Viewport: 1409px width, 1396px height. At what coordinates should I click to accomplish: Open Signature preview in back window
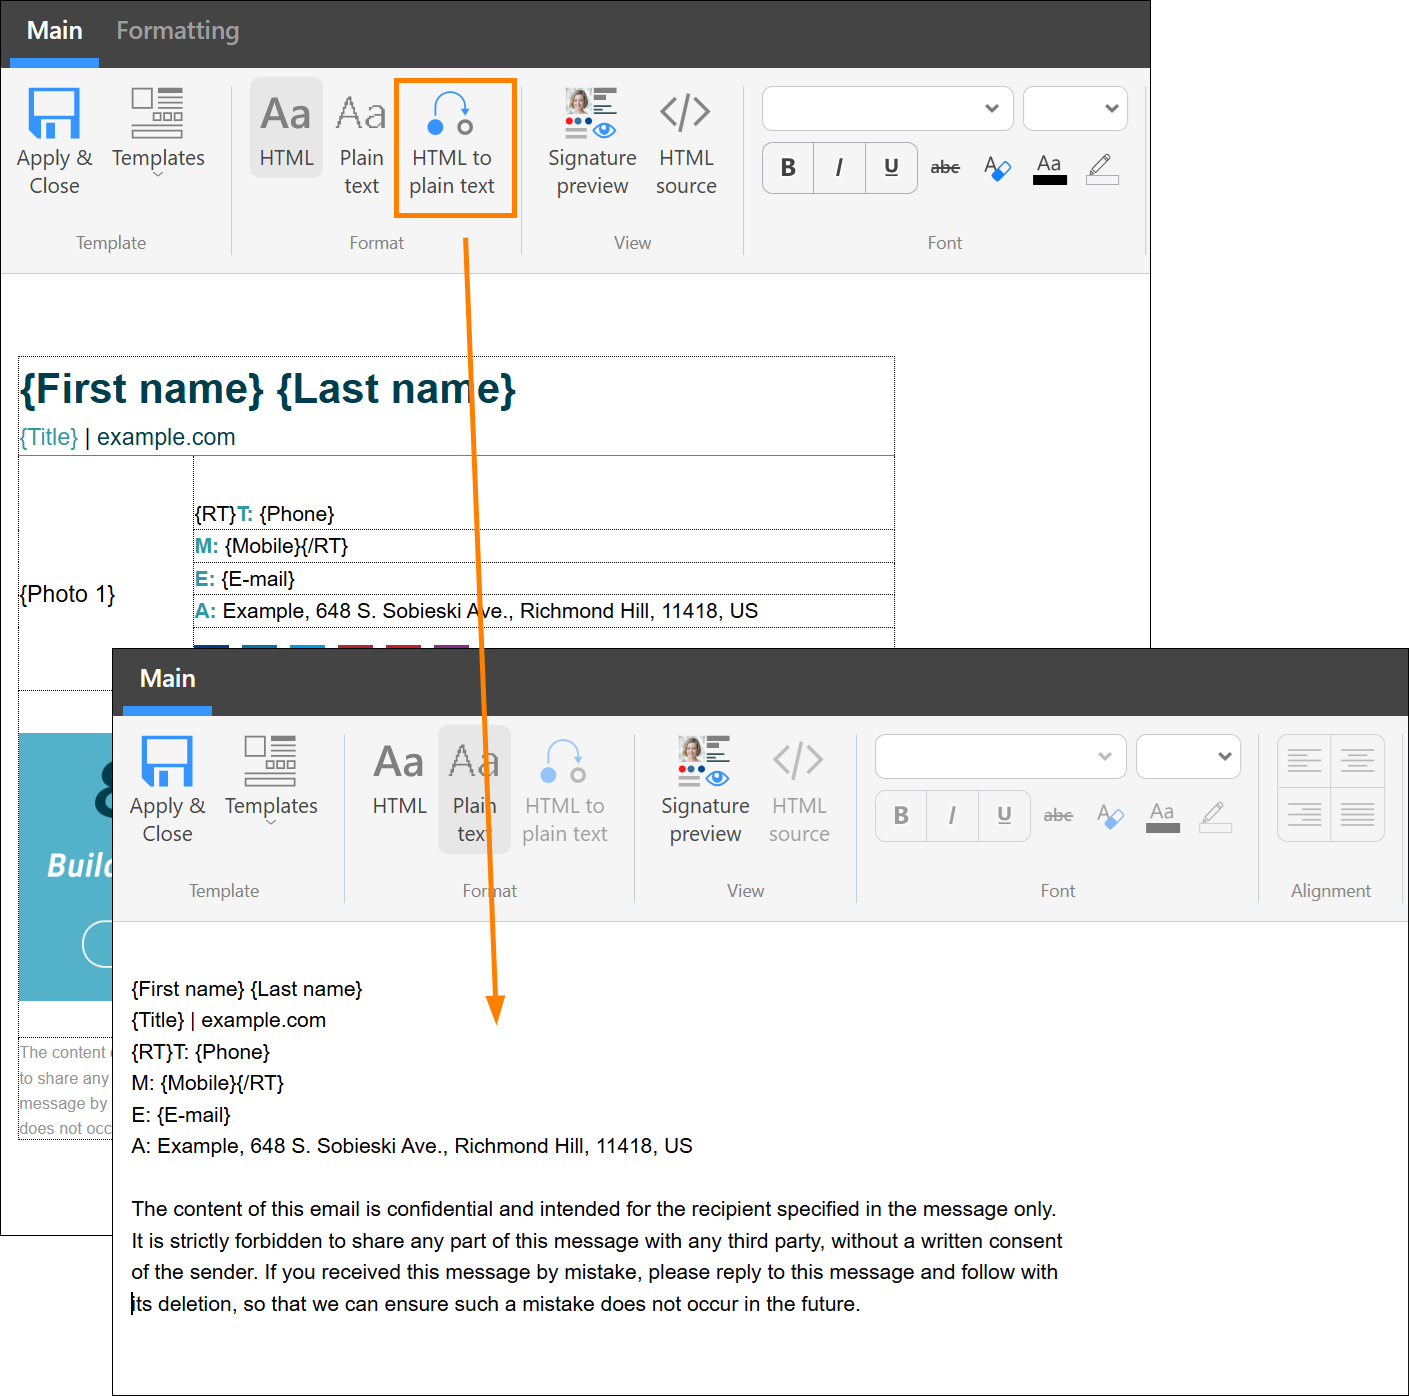pos(592,142)
